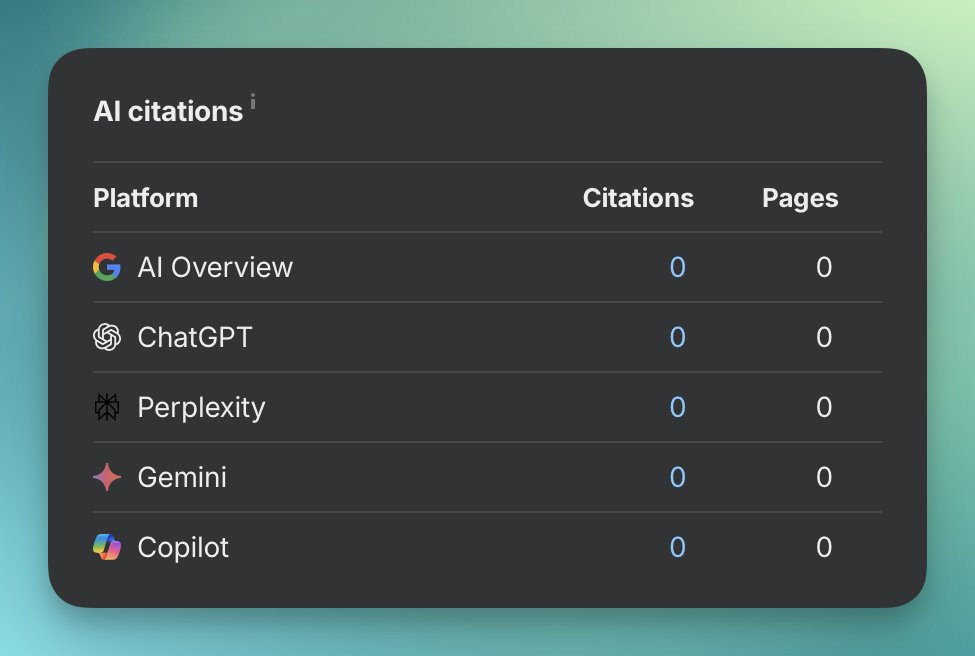Select the Gemini platform label
Image resolution: width=975 pixels, height=656 pixels.
182,477
